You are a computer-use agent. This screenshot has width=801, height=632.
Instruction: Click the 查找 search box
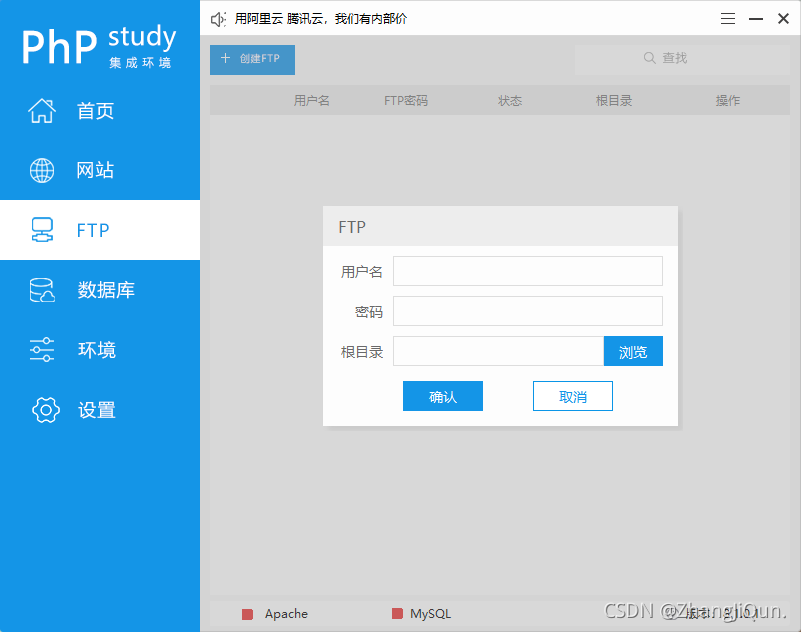(x=680, y=58)
